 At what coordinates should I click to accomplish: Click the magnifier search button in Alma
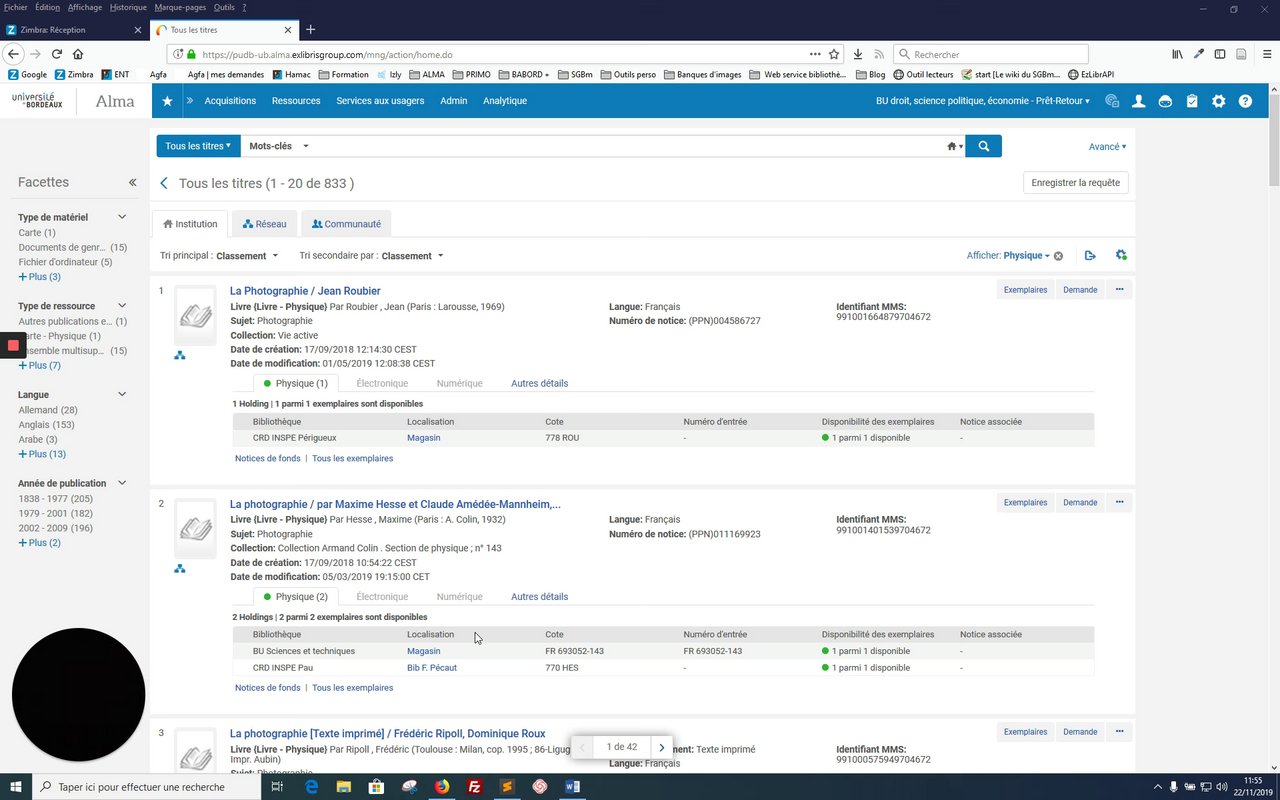[984, 146]
